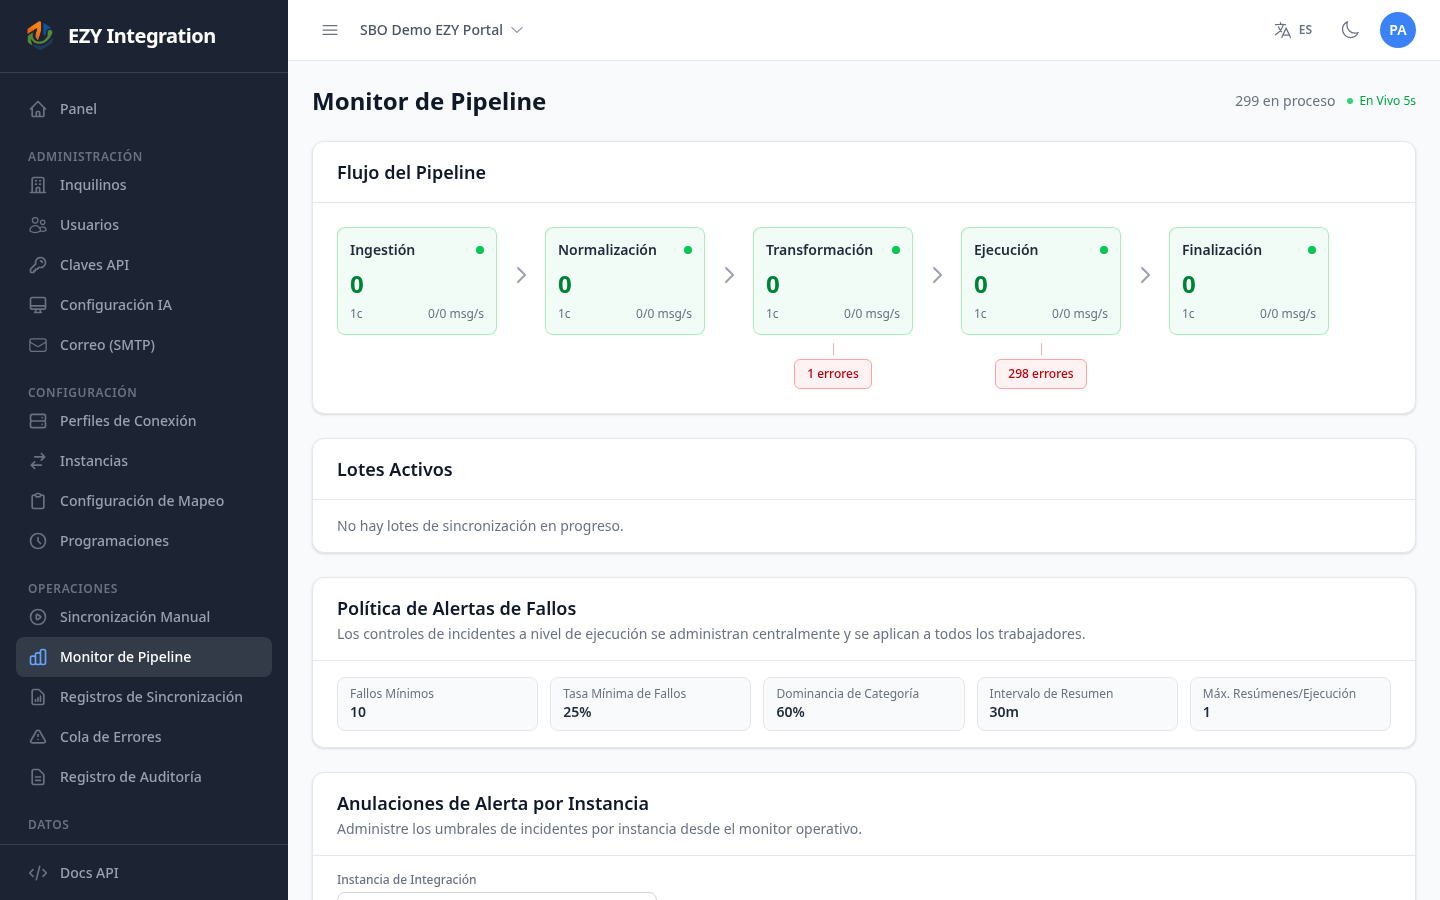Click the 1 errores badge
Image resolution: width=1440 pixels, height=900 pixels.
coord(833,374)
